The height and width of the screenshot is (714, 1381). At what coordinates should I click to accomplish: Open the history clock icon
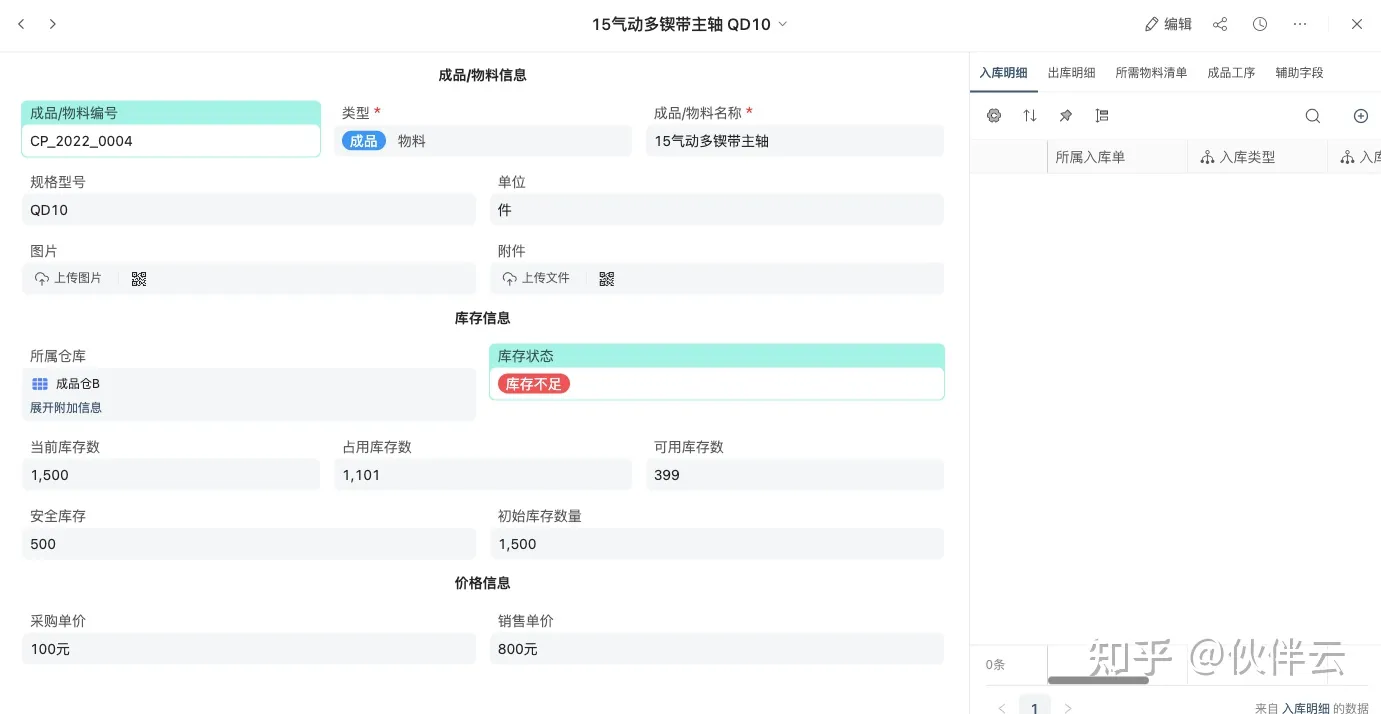(1260, 24)
